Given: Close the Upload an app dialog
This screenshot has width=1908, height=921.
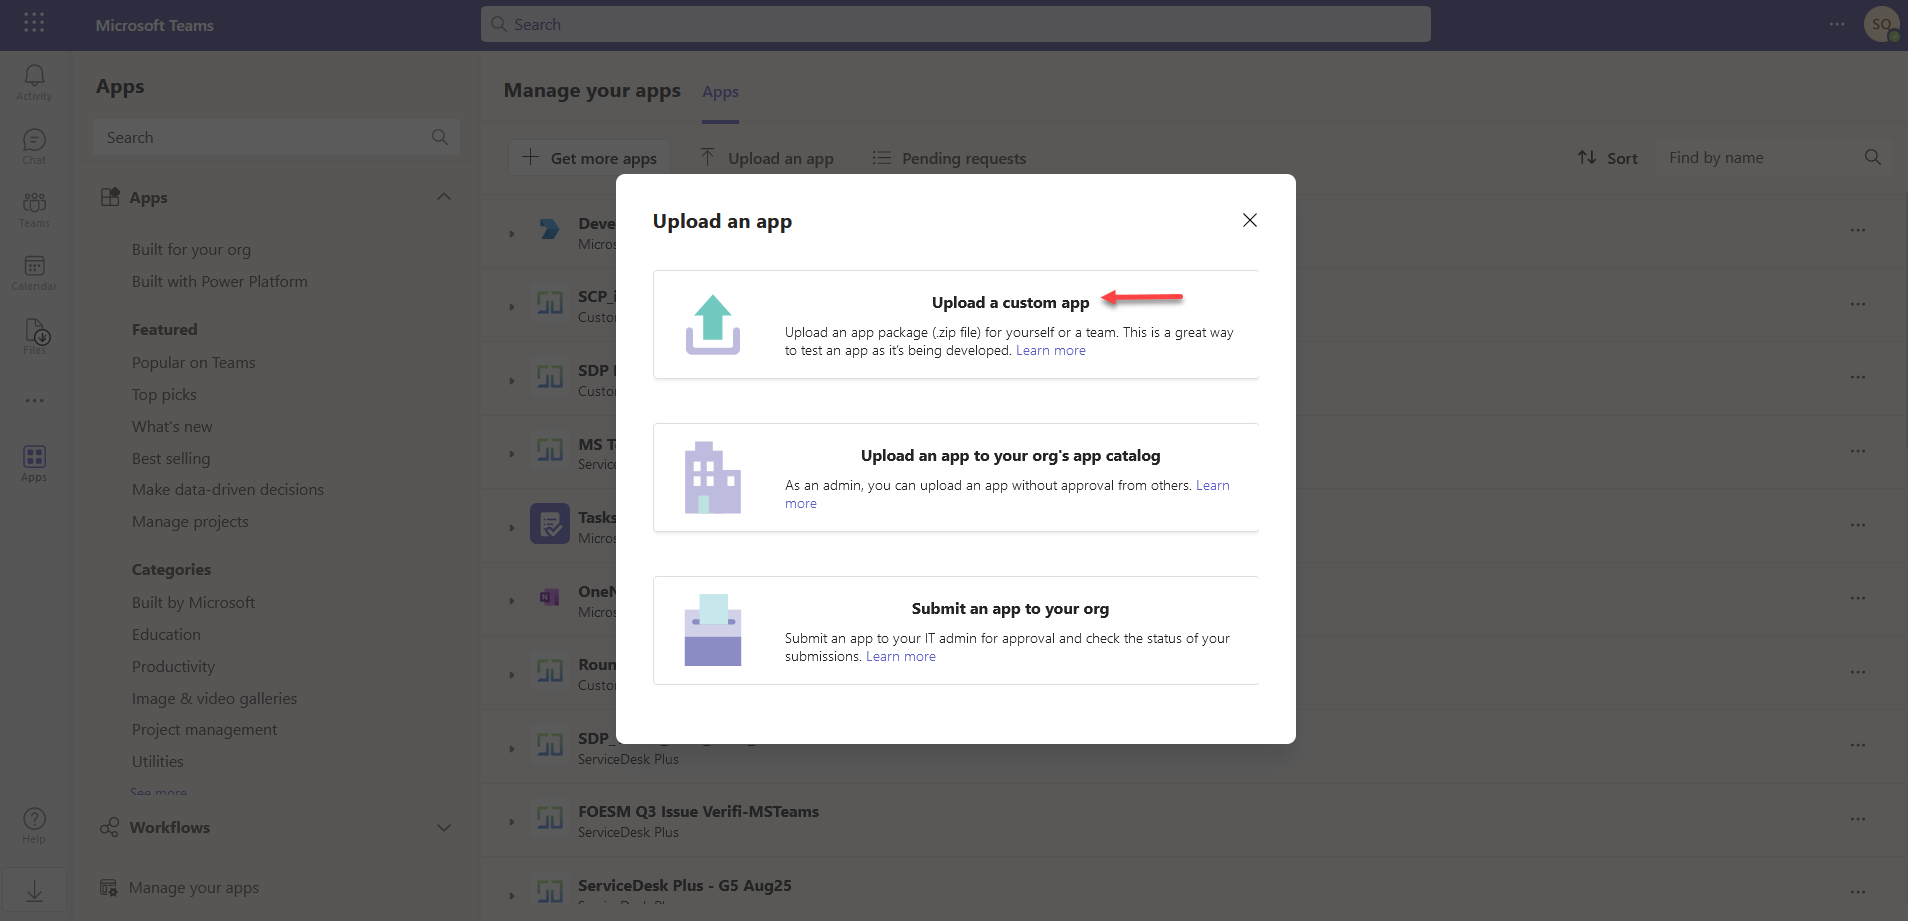Looking at the screenshot, I should coord(1249,220).
